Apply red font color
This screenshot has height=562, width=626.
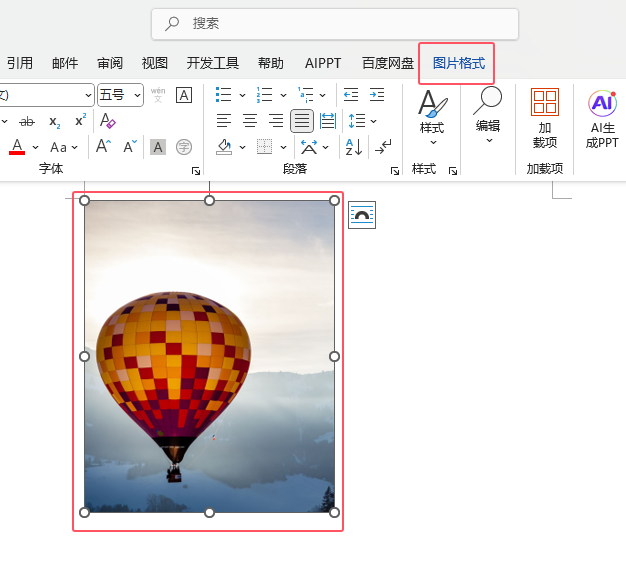click(17, 147)
